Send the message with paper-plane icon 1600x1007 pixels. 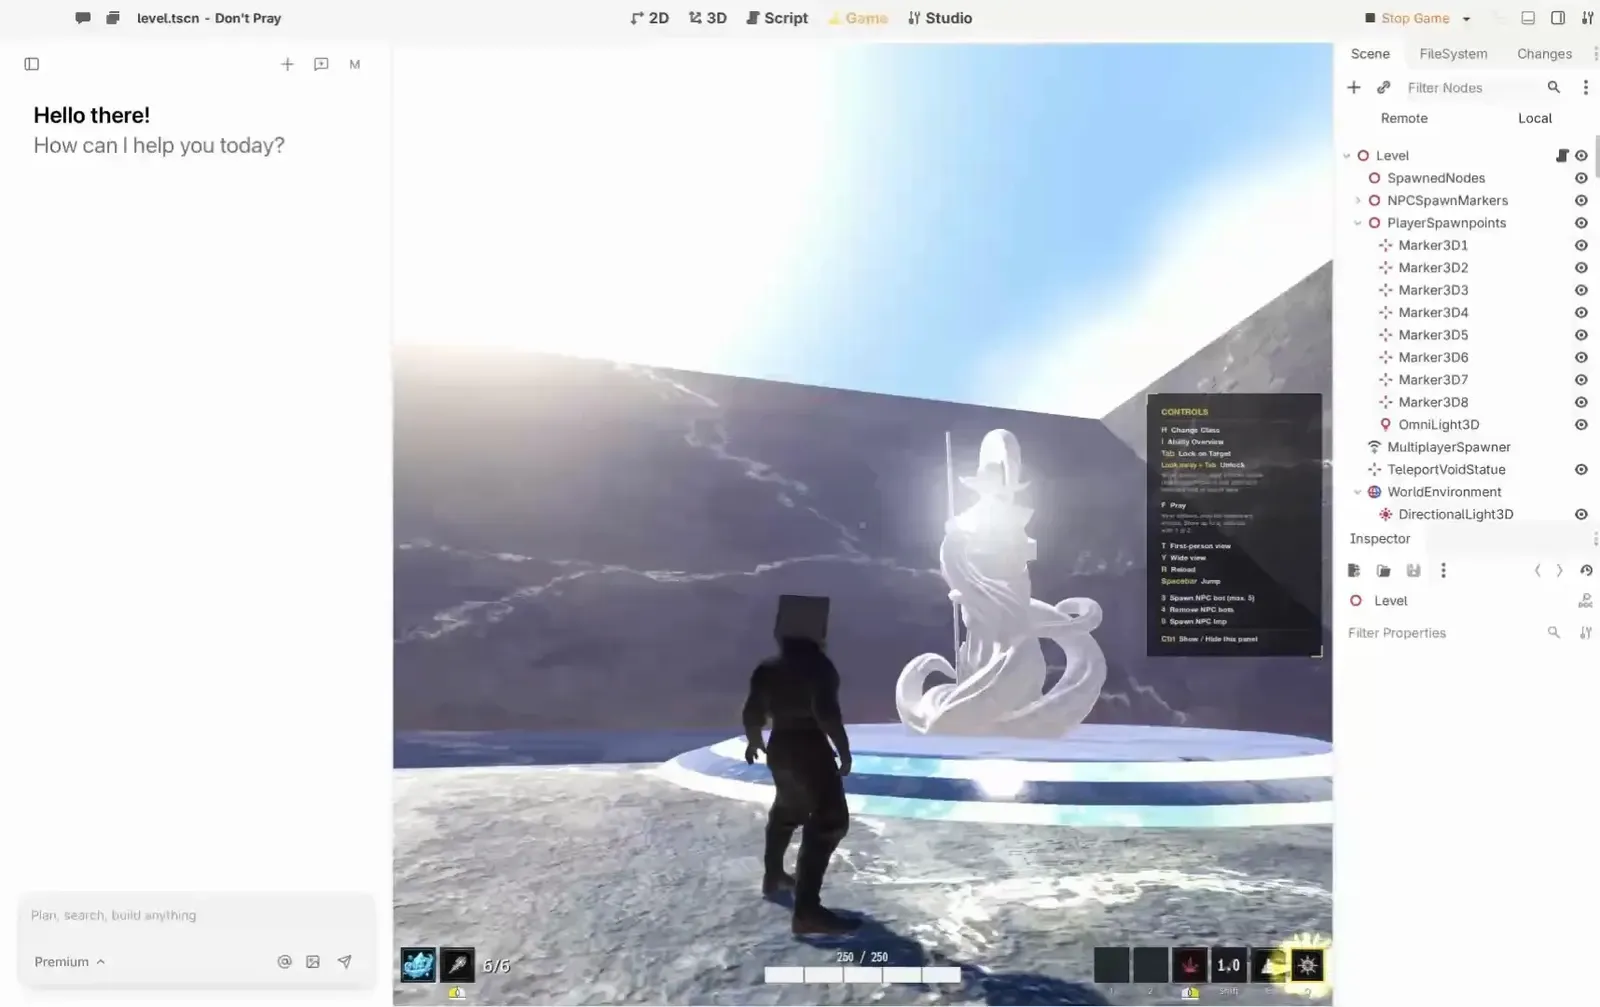click(x=344, y=961)
